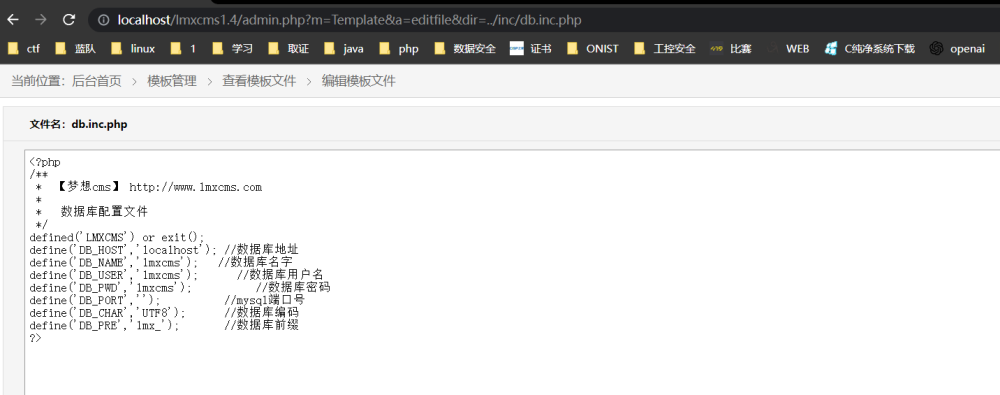This screenshot has width=1000, height=395.
Task: Click the DB_CHAR define line
Action: tap(164, 313)
